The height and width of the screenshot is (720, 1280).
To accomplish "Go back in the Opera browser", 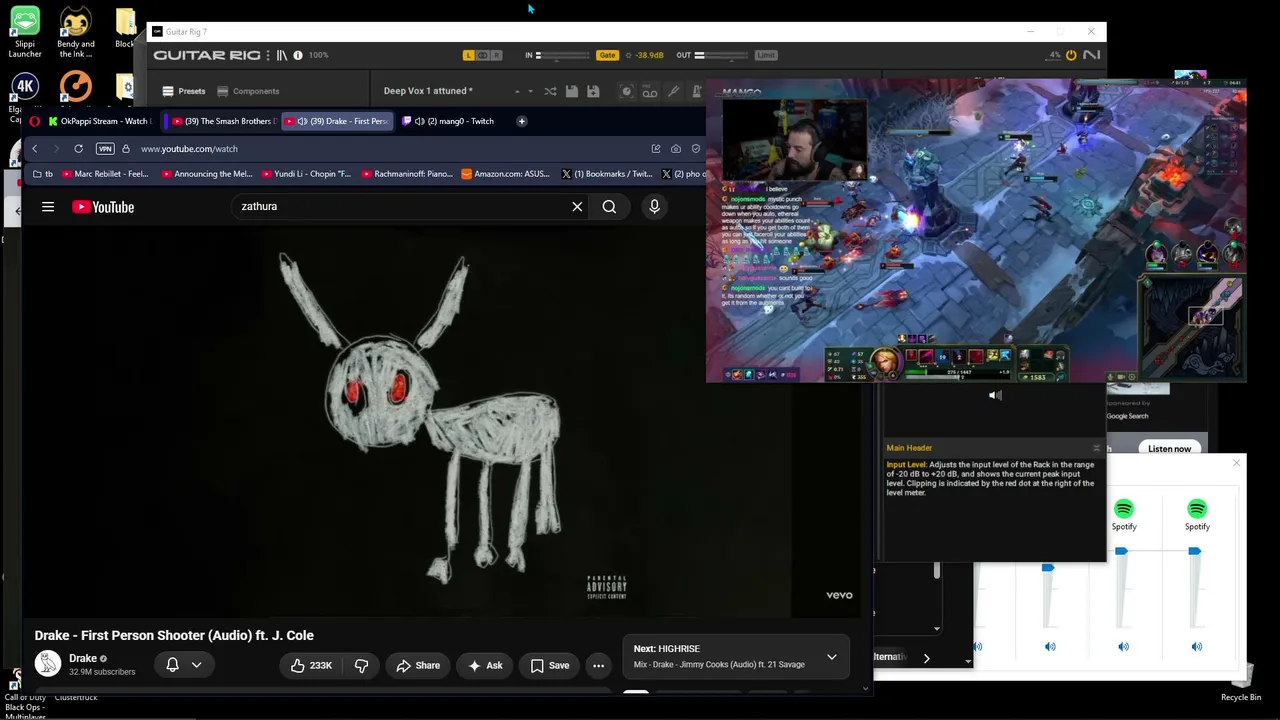I will click(34, 149).
